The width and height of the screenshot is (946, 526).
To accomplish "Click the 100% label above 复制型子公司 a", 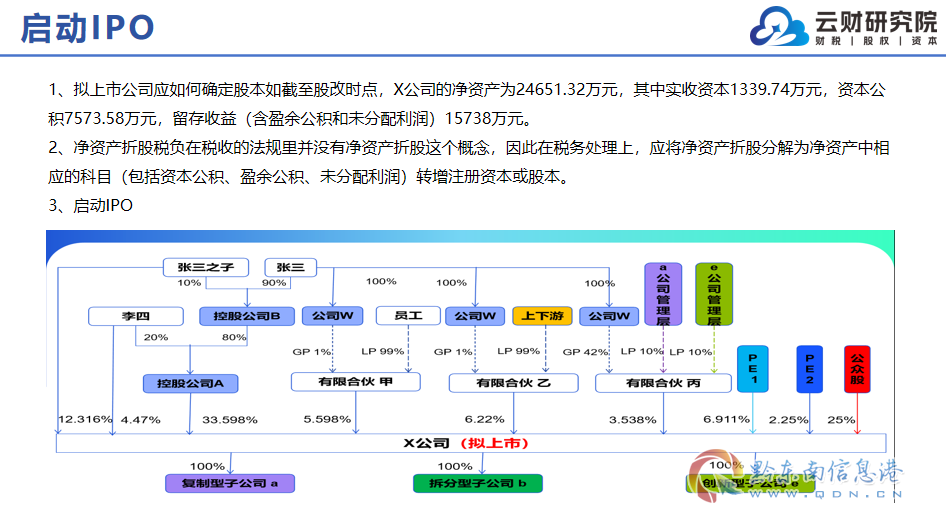I will tap(208, 466).
